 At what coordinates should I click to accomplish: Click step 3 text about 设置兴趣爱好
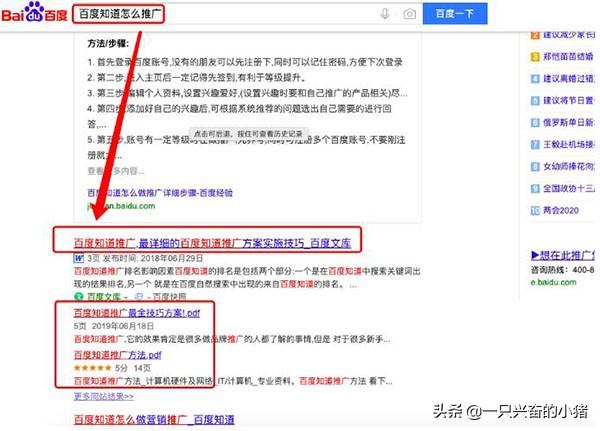(248, 93)
